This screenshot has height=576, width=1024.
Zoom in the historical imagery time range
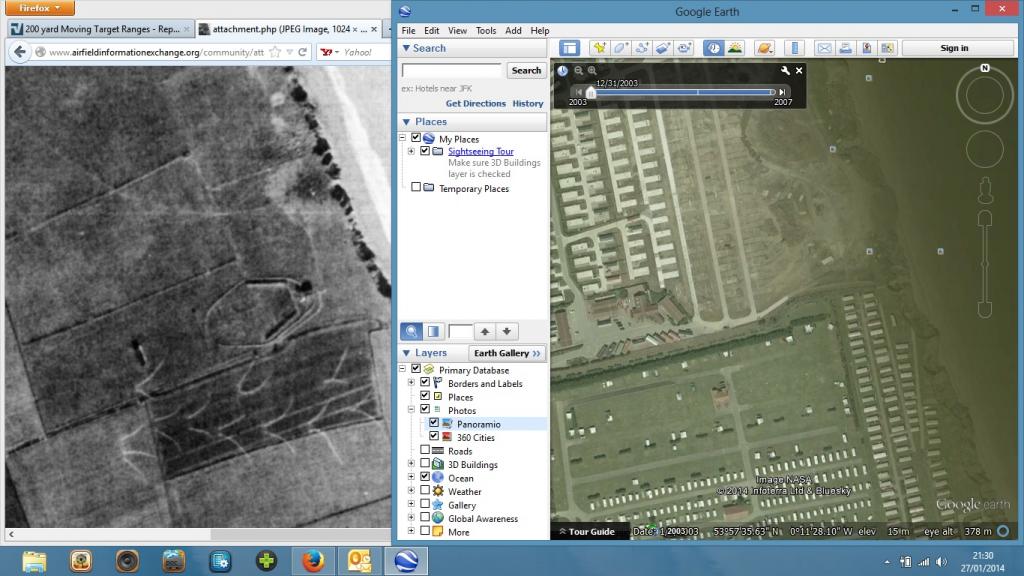(x=592, y=71)
